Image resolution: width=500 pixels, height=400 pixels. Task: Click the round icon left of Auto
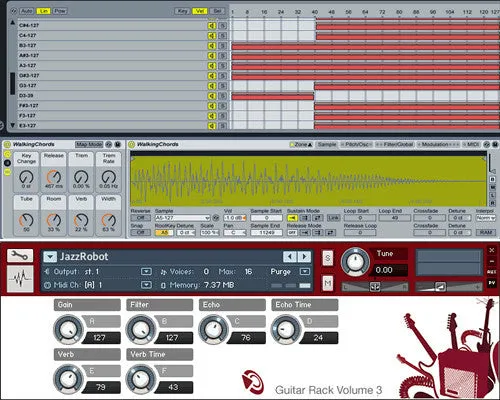pos(14,11)
